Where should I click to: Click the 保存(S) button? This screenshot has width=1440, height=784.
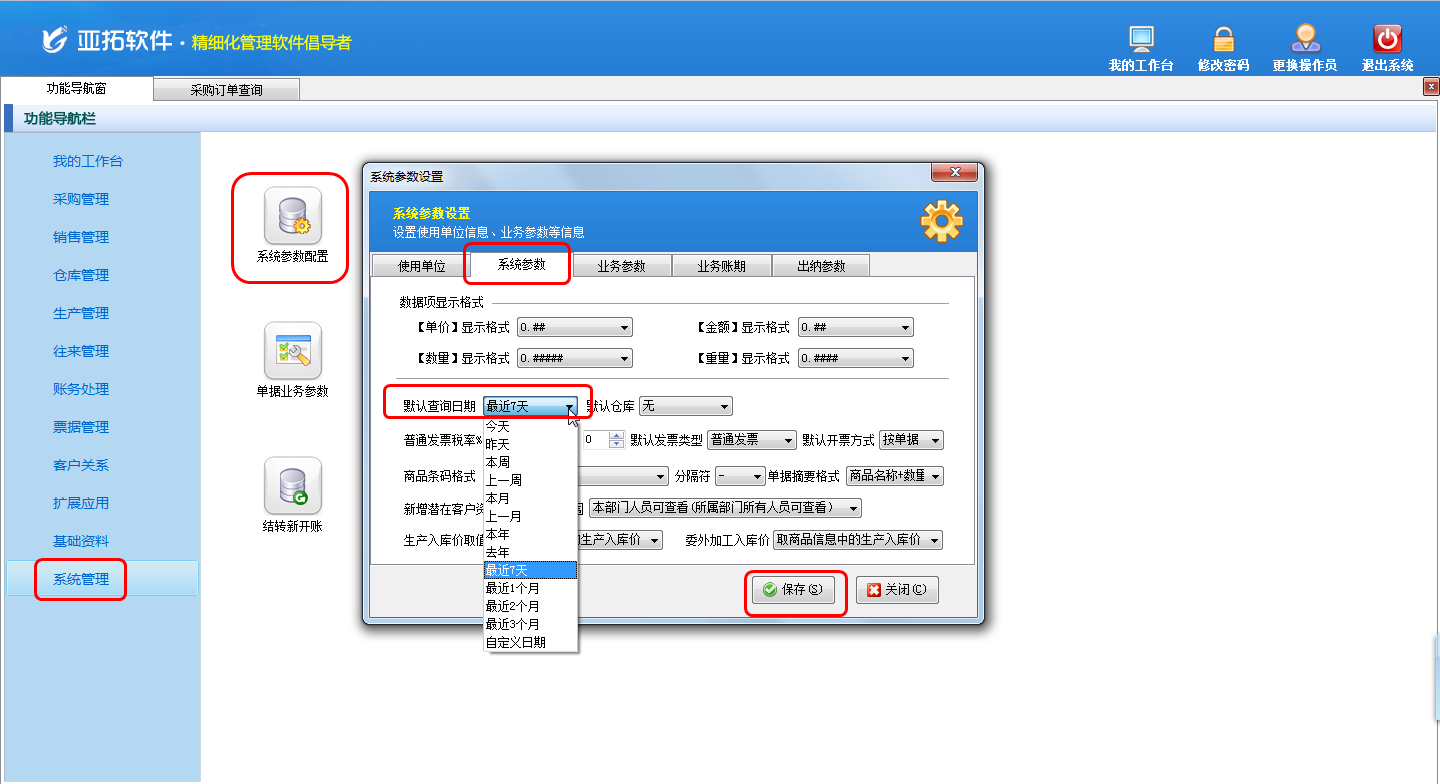point(791,590)
